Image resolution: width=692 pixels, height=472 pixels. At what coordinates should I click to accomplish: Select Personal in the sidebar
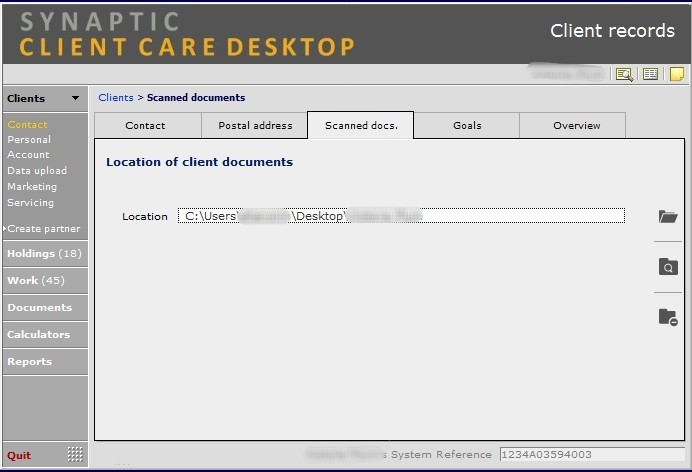coord(29,139)
